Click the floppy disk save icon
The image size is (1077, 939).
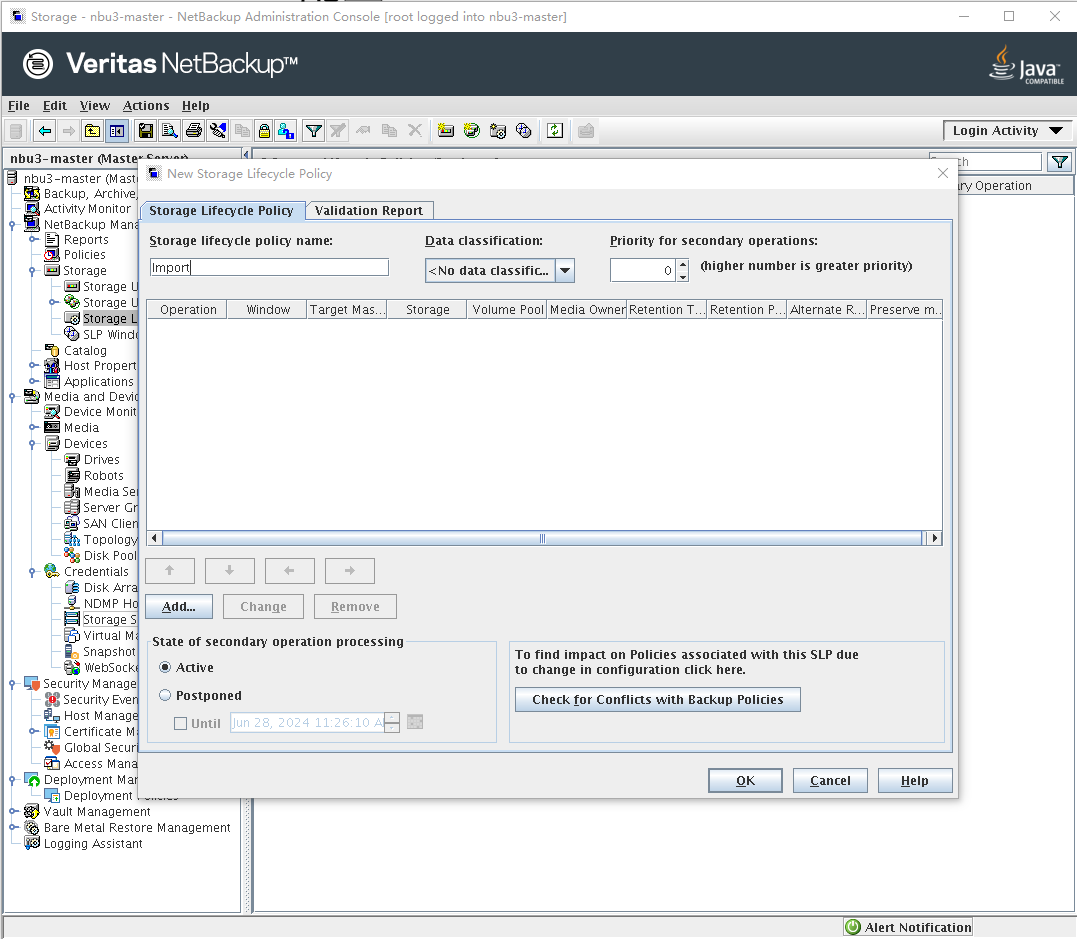tap(146, 131)
